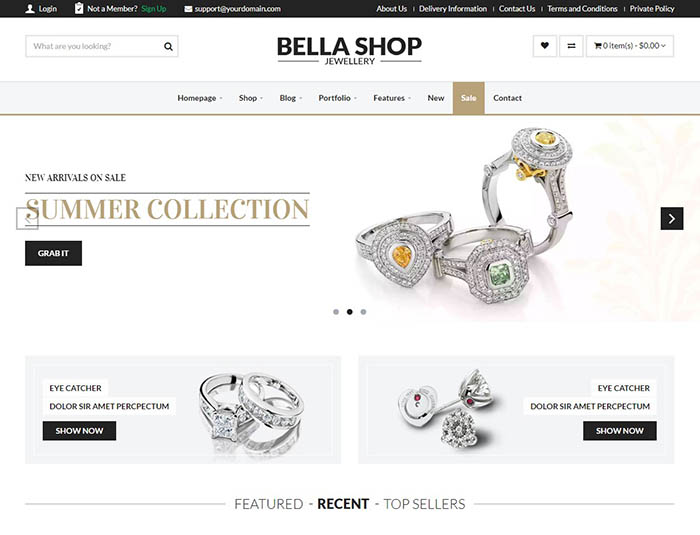
Task: Click the search magnifier icon
Action: (x=168, y=46)
